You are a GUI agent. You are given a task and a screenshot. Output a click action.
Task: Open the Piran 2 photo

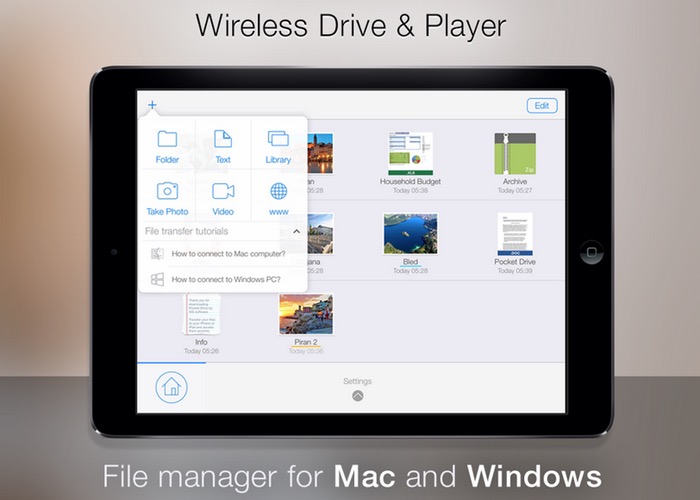click(x=306, y=314)
